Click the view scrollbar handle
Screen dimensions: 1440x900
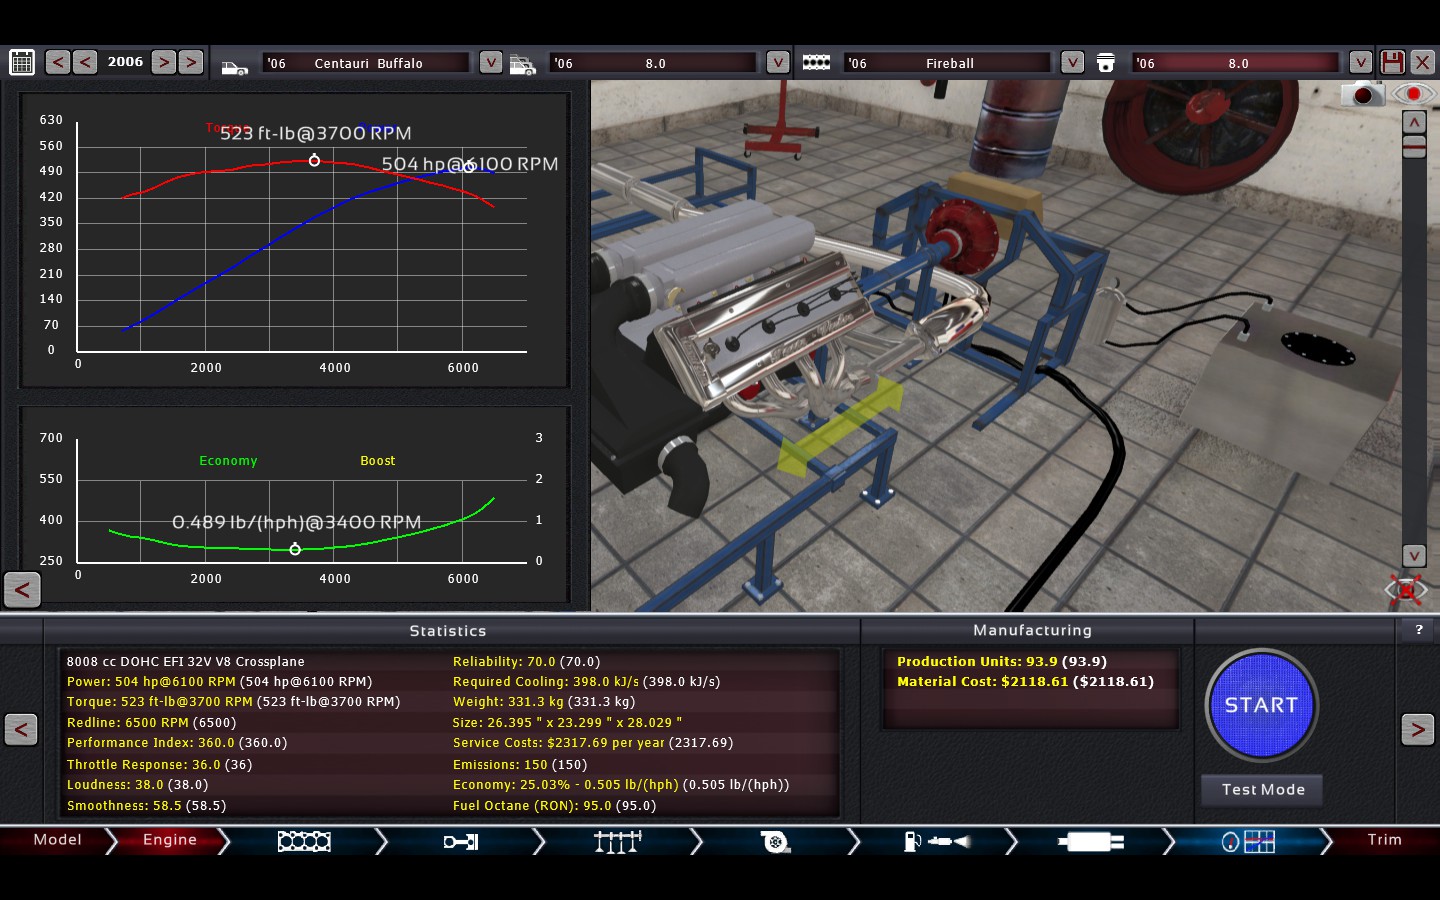pos(1414,147)
